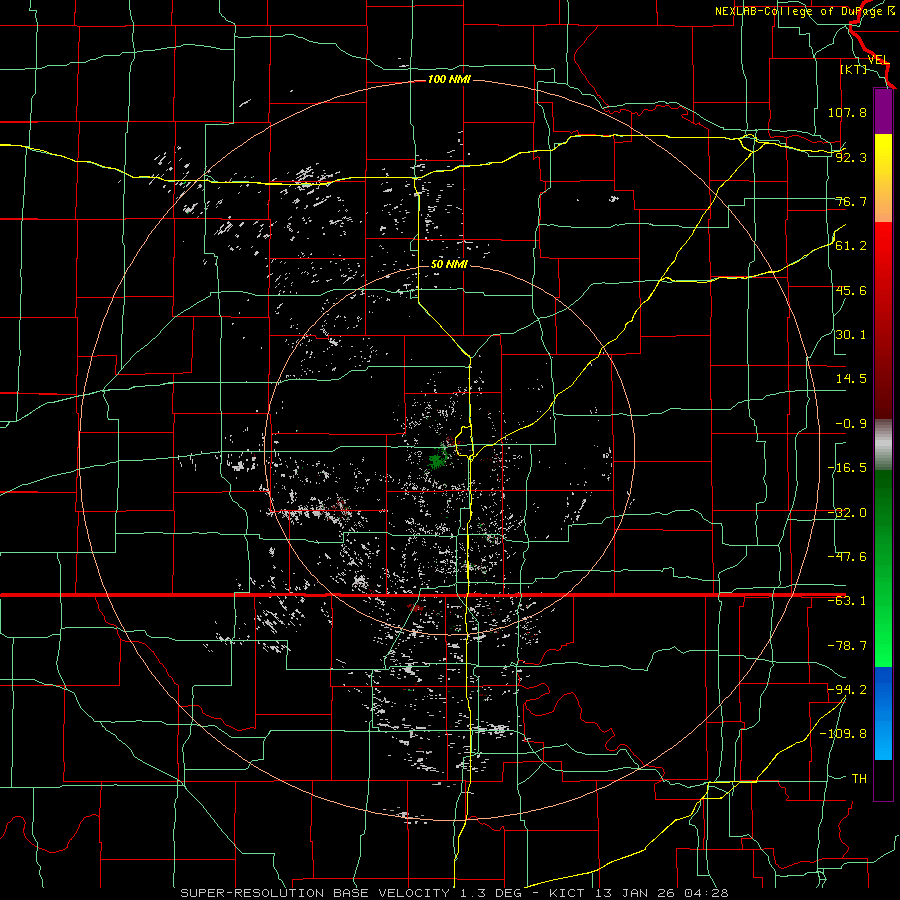Click the blue segment of velocity color bar

pos(883,713)
